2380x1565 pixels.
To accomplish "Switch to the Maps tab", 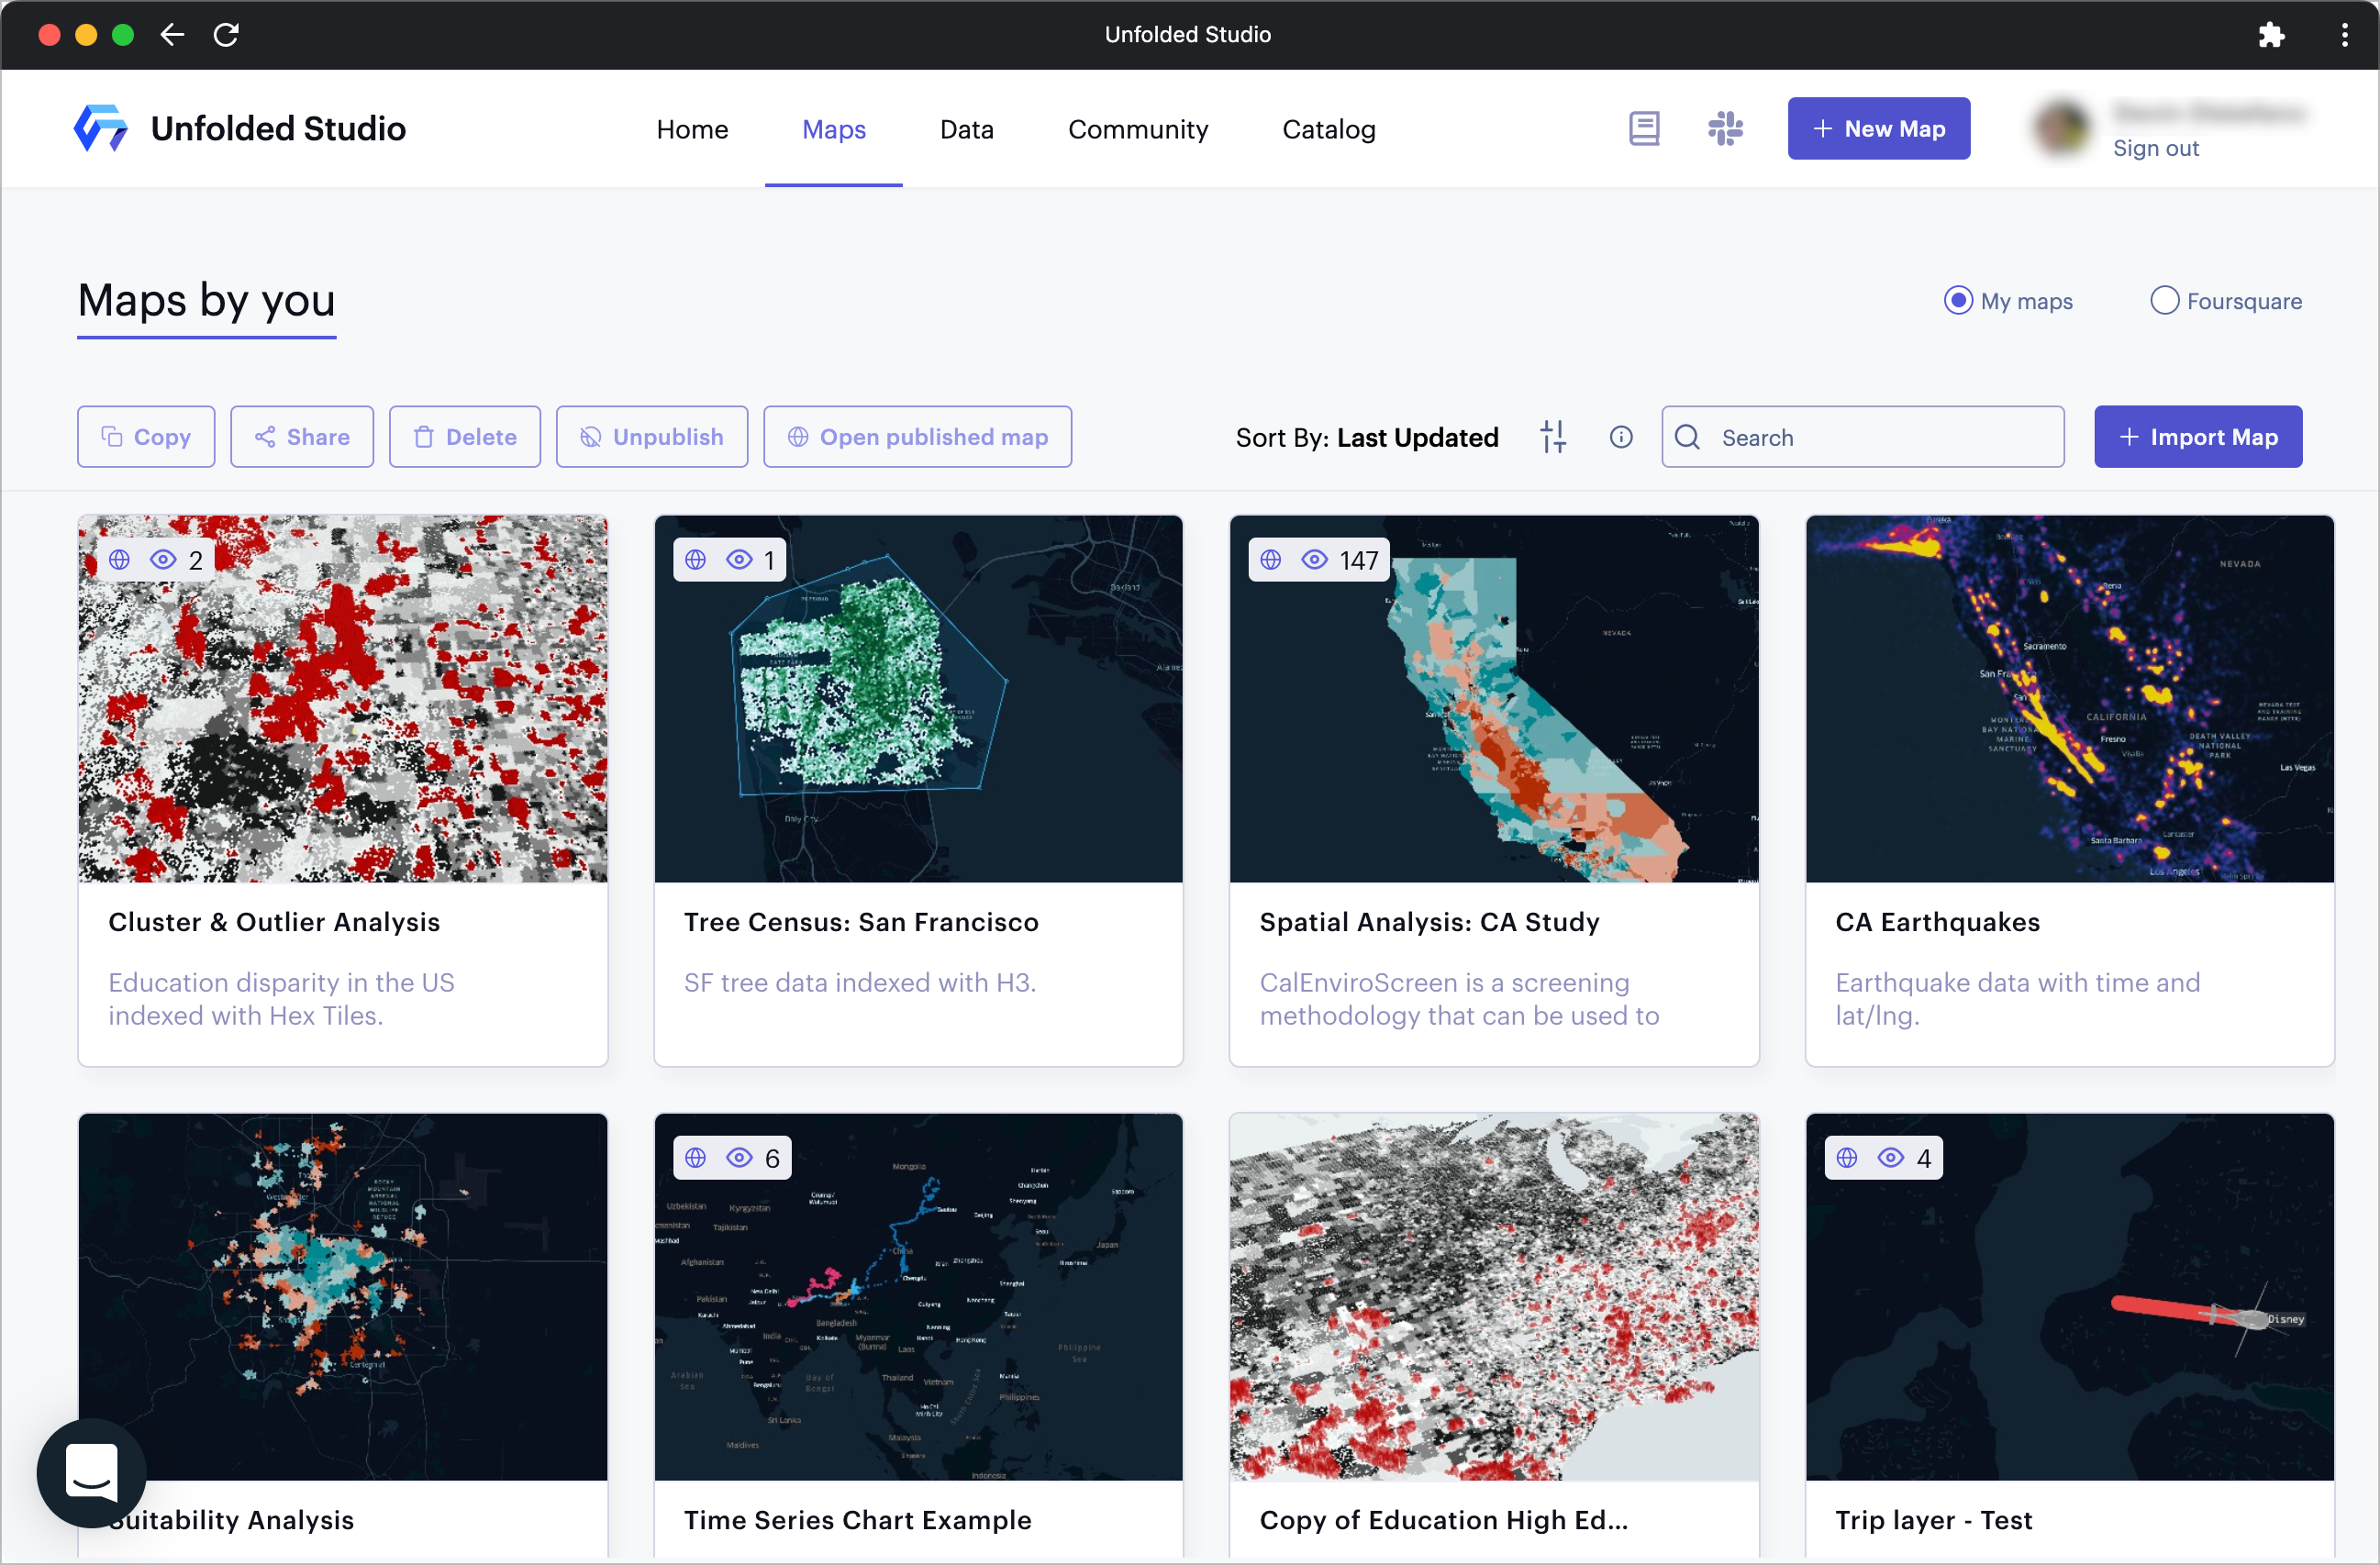I will [834, 129].
